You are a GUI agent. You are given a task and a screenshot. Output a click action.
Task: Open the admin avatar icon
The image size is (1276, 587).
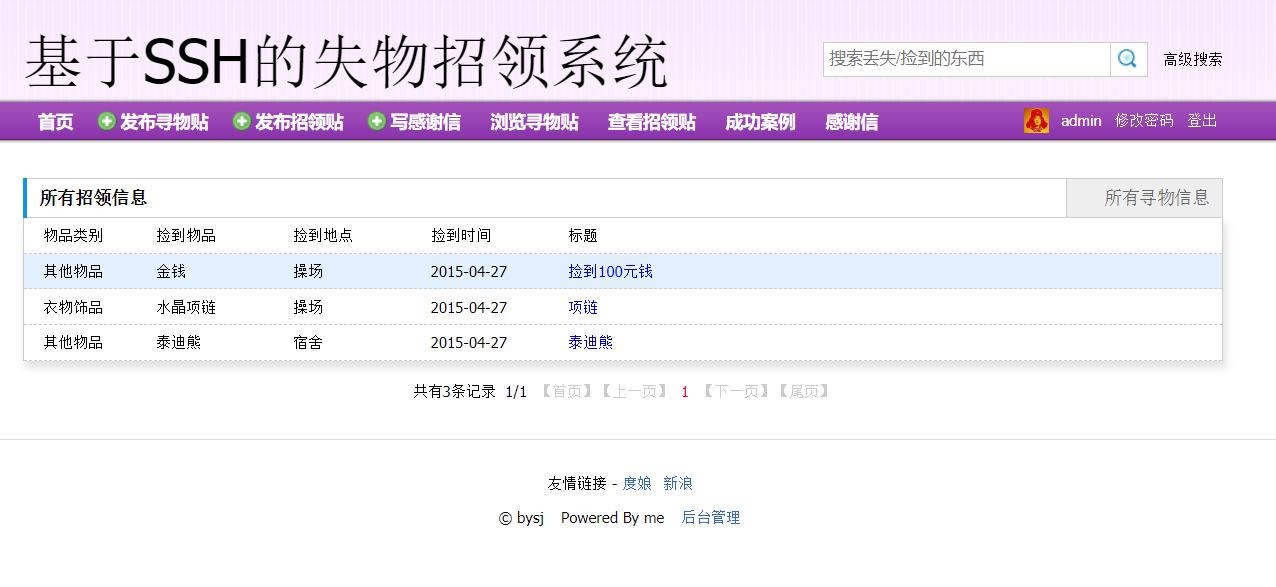1036,120
